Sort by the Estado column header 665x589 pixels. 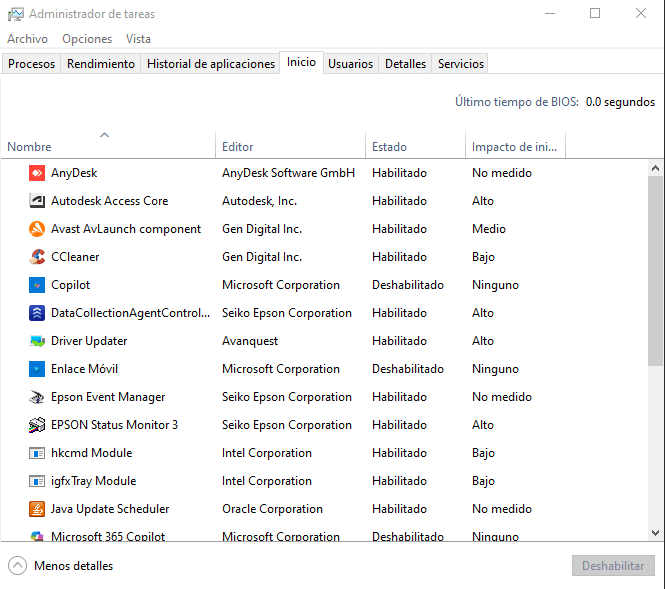[415, 146]
